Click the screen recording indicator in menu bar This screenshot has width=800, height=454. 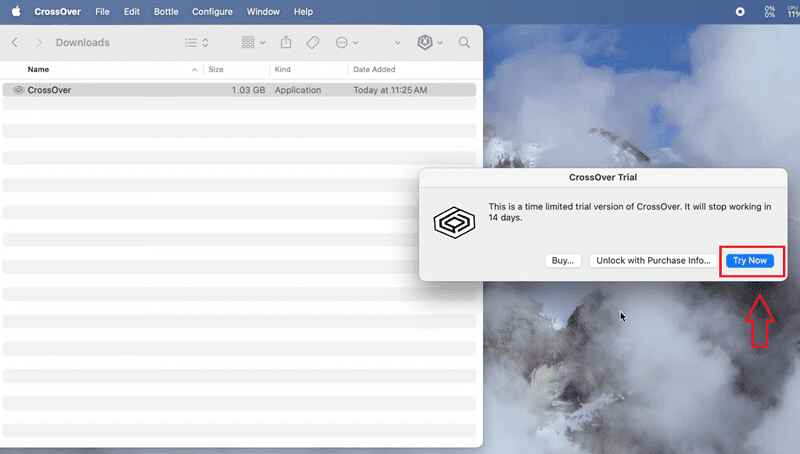(740, 12)
